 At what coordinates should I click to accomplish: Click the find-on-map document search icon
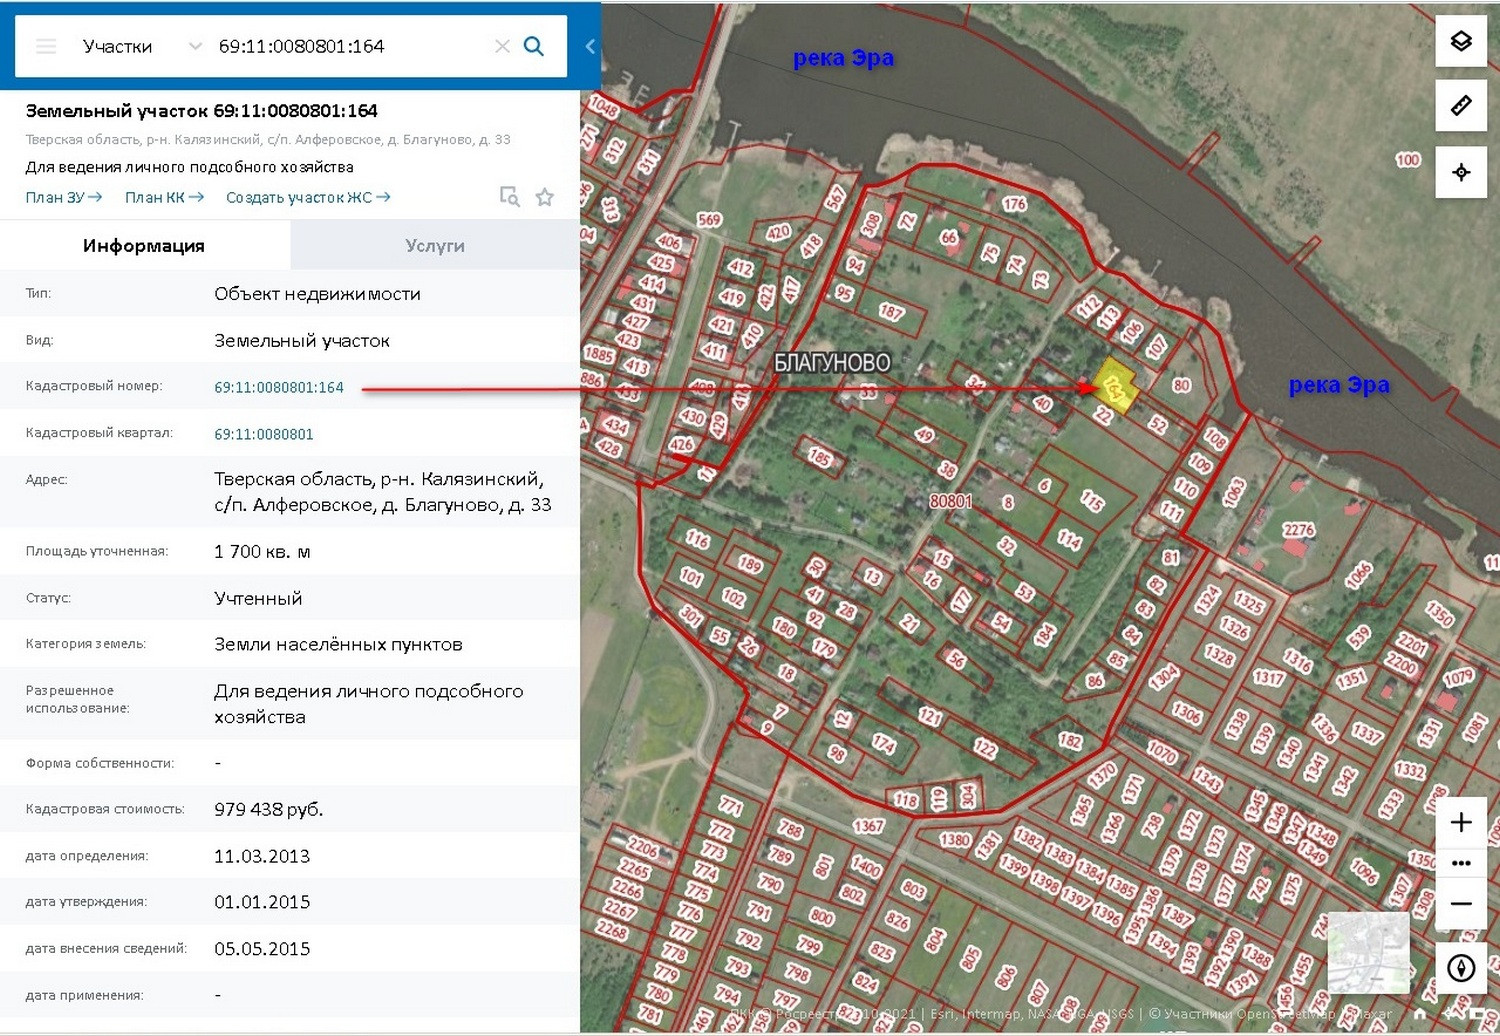pos(510,197)
